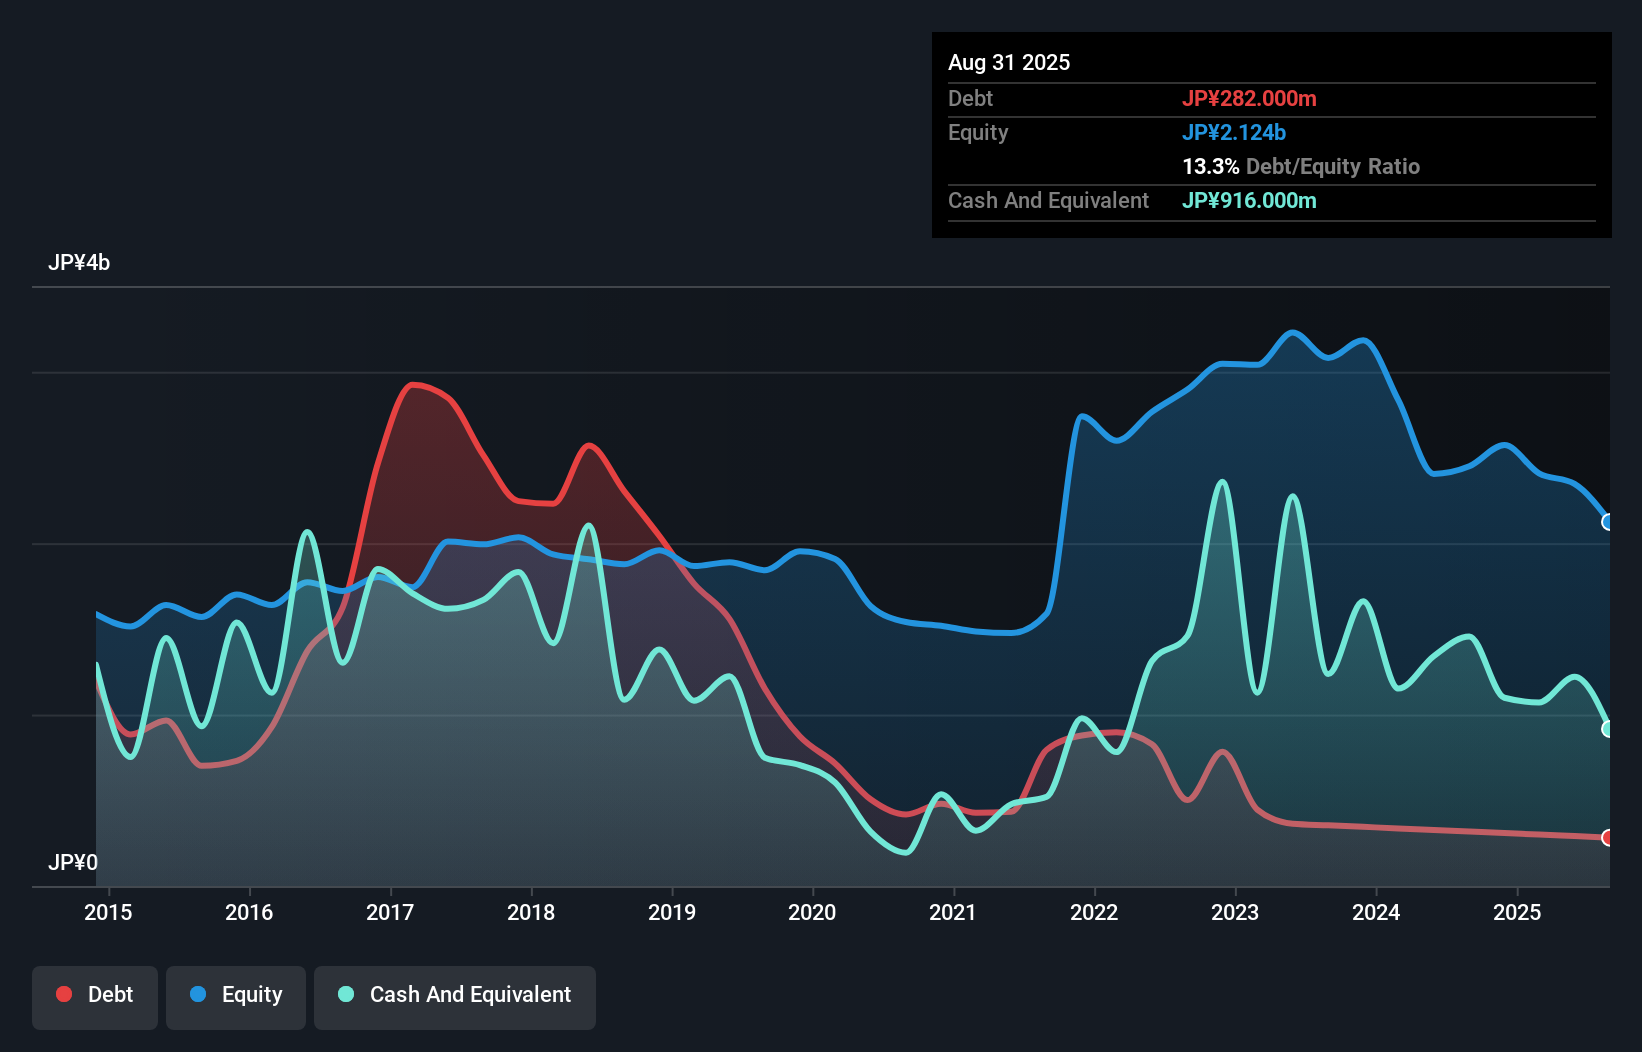Click the JP¥4b axis label
This screenshot has height=1052, width=1642.
pyautogui.click(x=80, y=262)
